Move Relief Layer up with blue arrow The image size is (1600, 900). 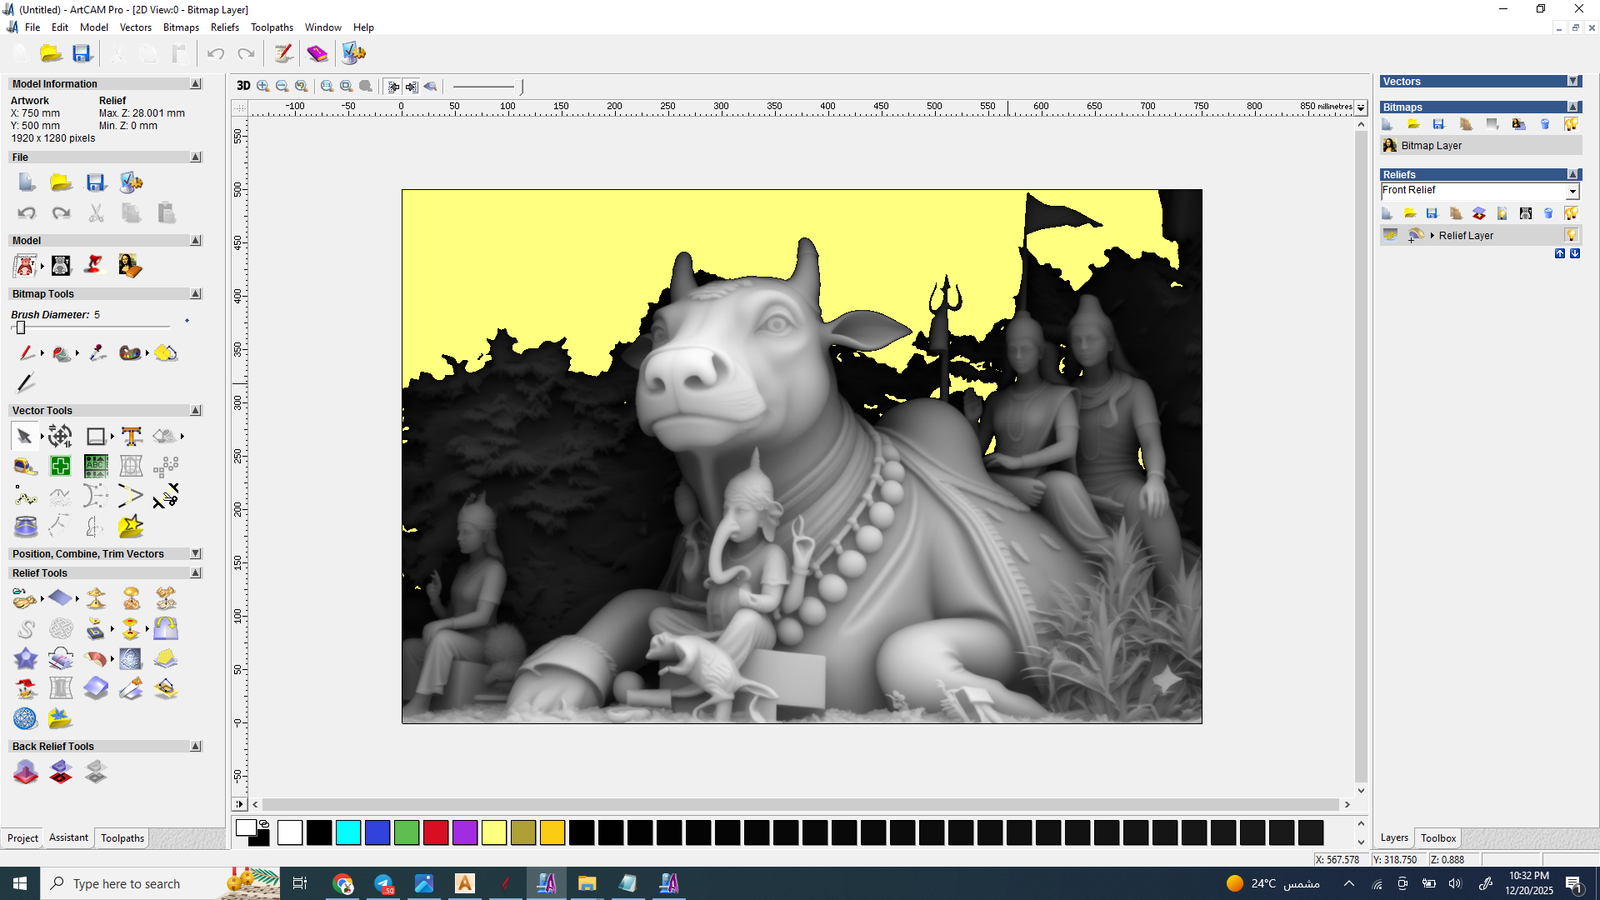tap(1560, 254)
